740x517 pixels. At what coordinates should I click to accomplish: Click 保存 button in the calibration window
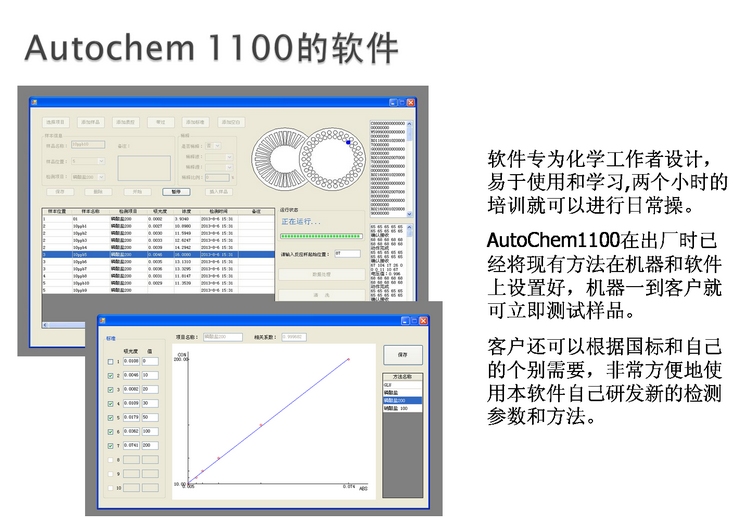tap(403, 354)
